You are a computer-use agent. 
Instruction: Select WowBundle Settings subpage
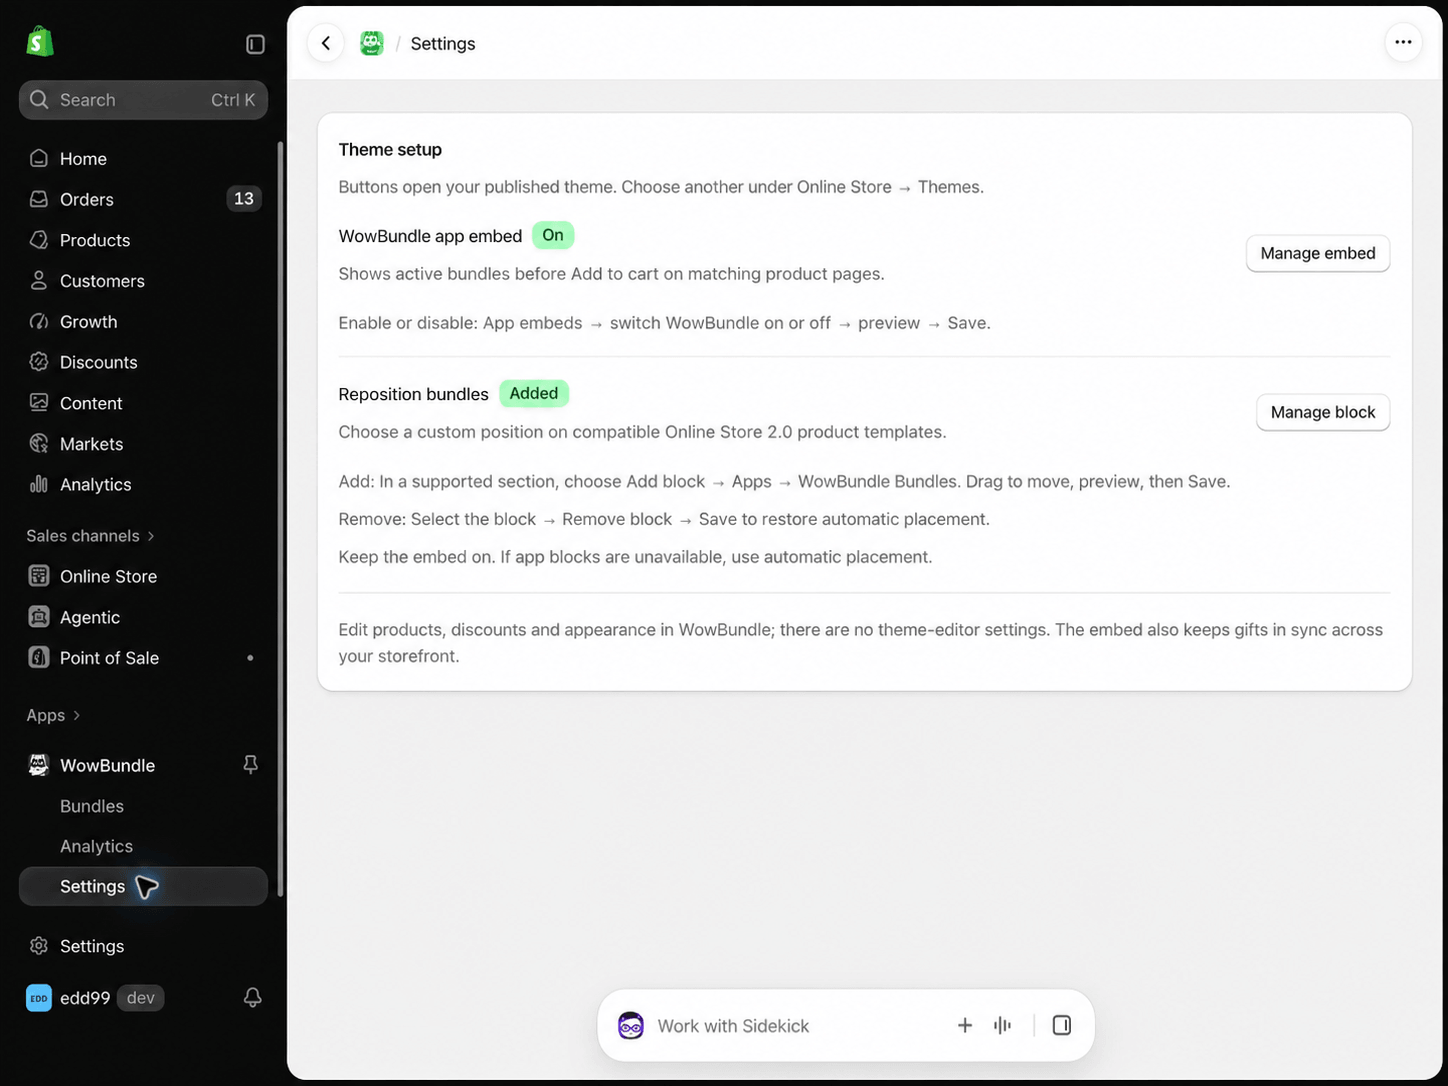tap(143, 886)
